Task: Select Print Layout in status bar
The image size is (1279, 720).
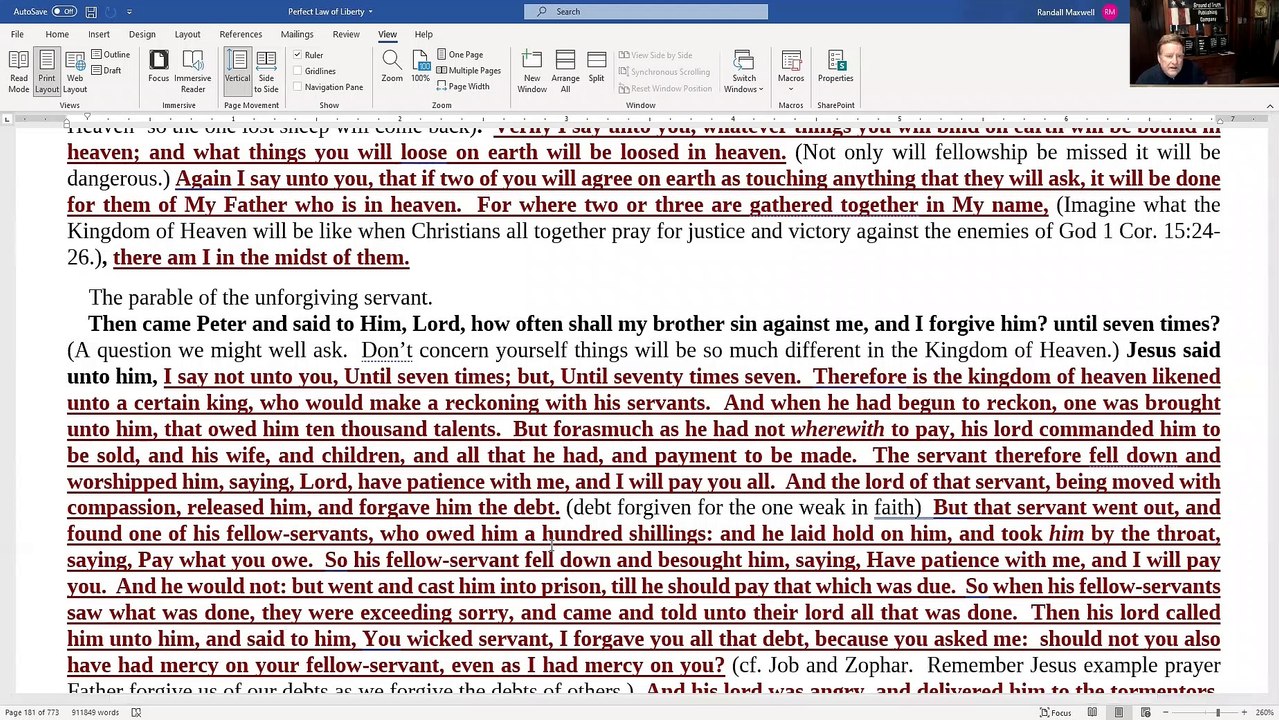Action: (x=1119, y=713)
